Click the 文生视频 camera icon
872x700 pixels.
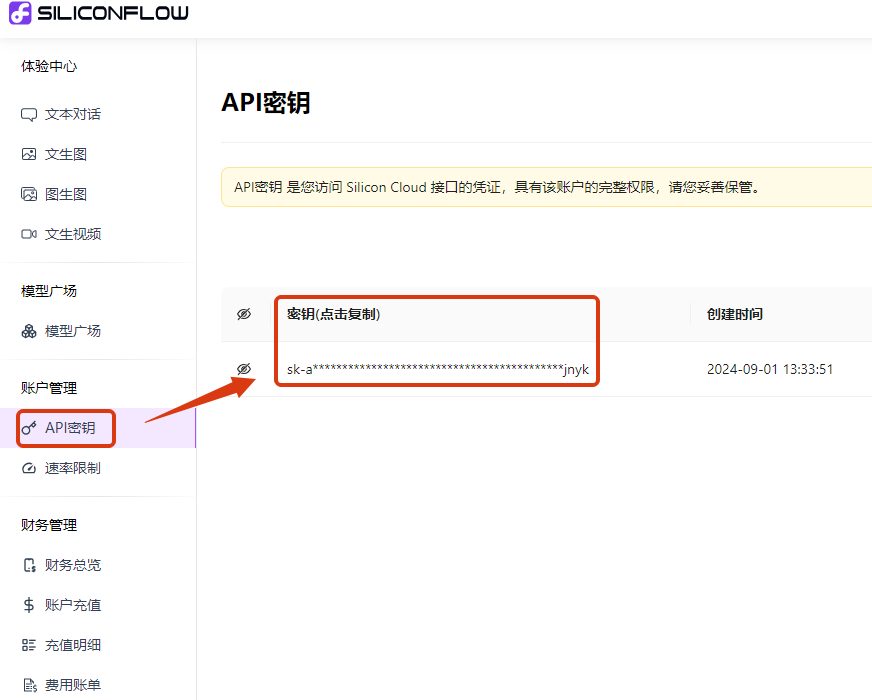[29, 234]
